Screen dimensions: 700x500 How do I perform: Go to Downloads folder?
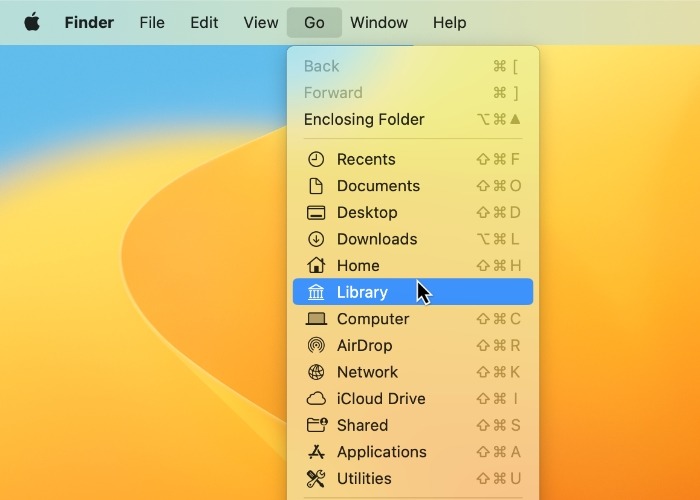(x=413, y=239)
